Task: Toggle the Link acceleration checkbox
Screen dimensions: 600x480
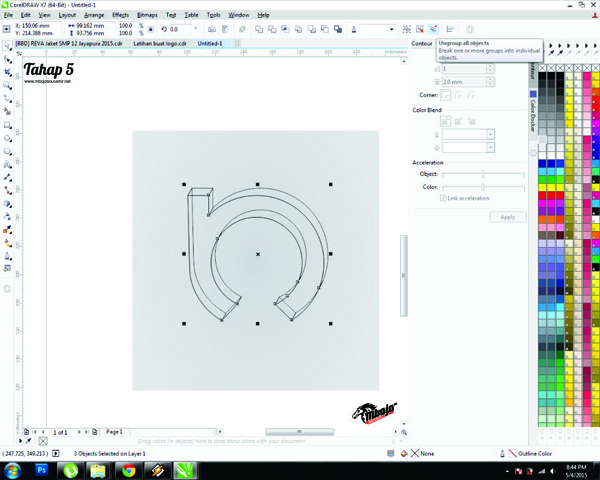Action: click(444, 198)
